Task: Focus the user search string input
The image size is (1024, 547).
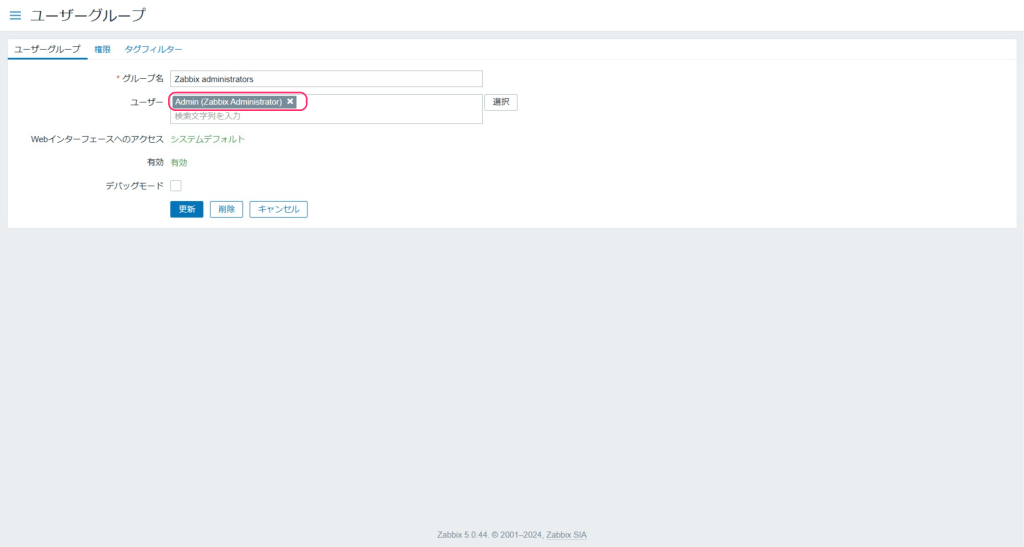Action: (326, 116)
